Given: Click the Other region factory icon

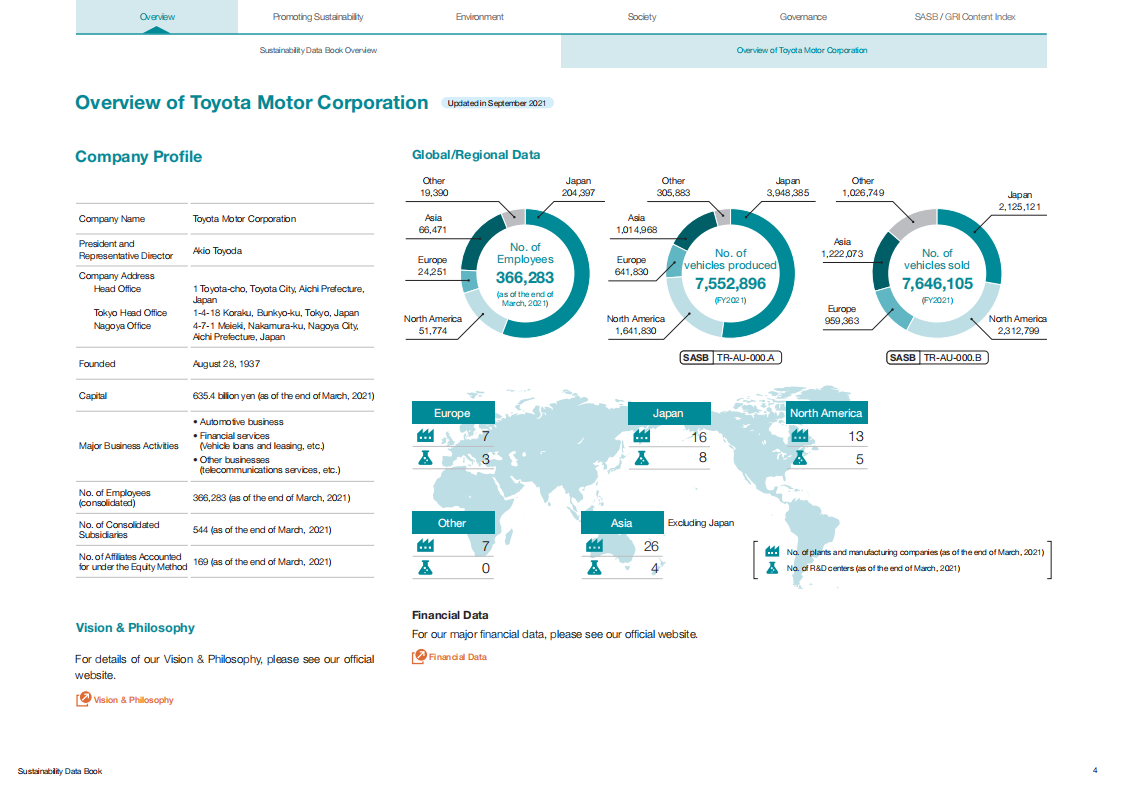Looking at the screenshot, I should click(x=426, y=546).
